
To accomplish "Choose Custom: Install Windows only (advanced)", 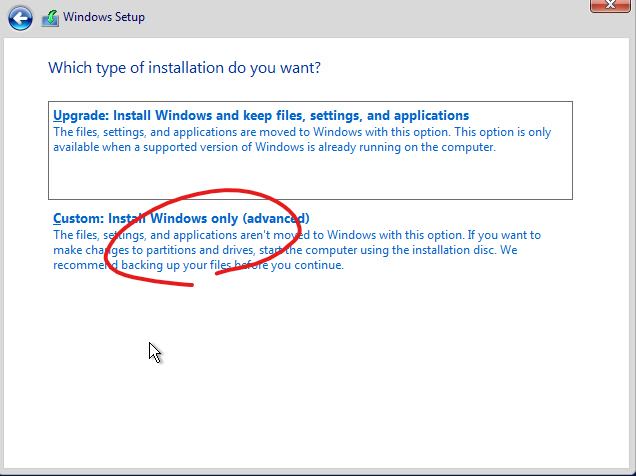I will click(181, 219).
